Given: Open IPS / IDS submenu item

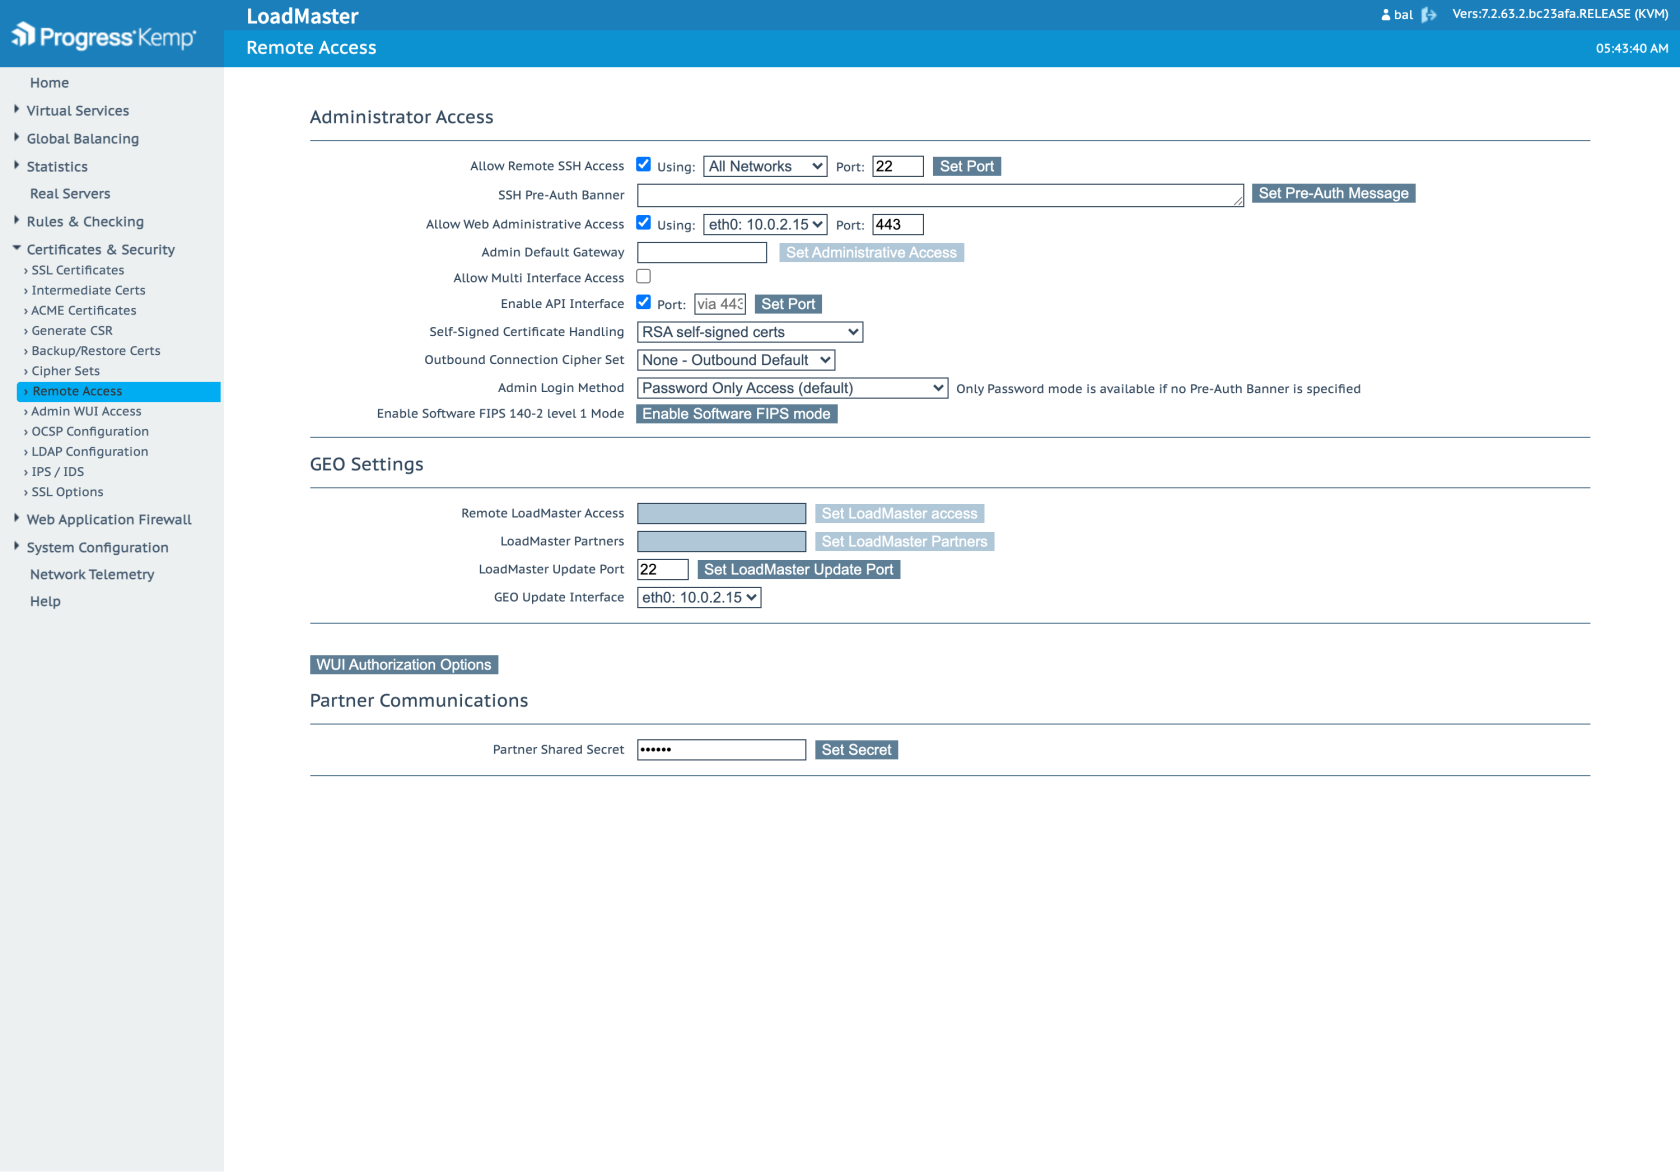Looking at the screenshot, I should coord(58,472).
